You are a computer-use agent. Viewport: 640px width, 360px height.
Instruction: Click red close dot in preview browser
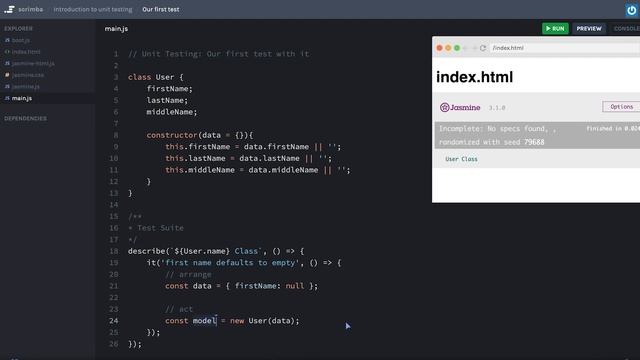pyautogui.click(x=440, y=48)
